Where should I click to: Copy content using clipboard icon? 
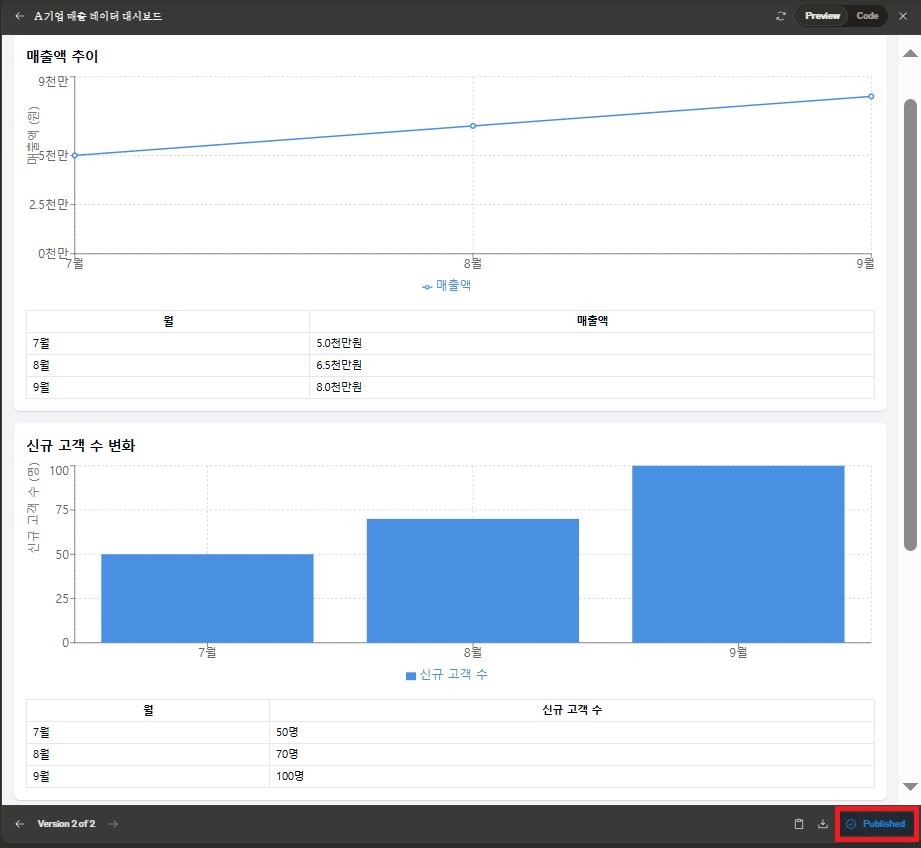click(799, 824)
